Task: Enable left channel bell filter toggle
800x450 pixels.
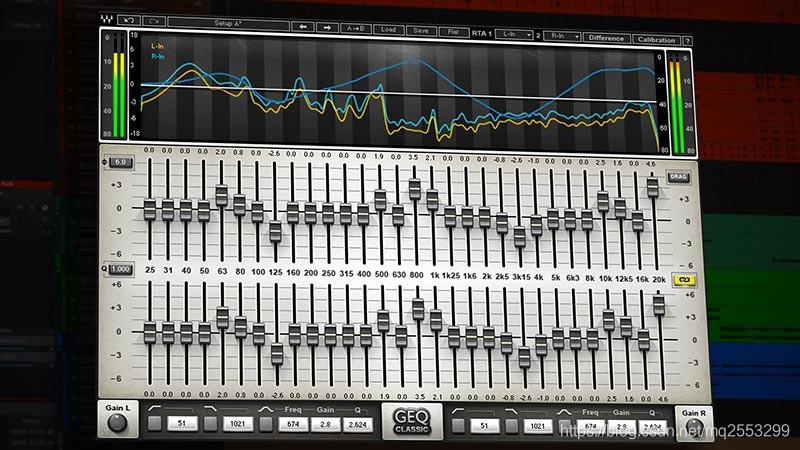Action: pyautogui.click(x=266, y=424)
